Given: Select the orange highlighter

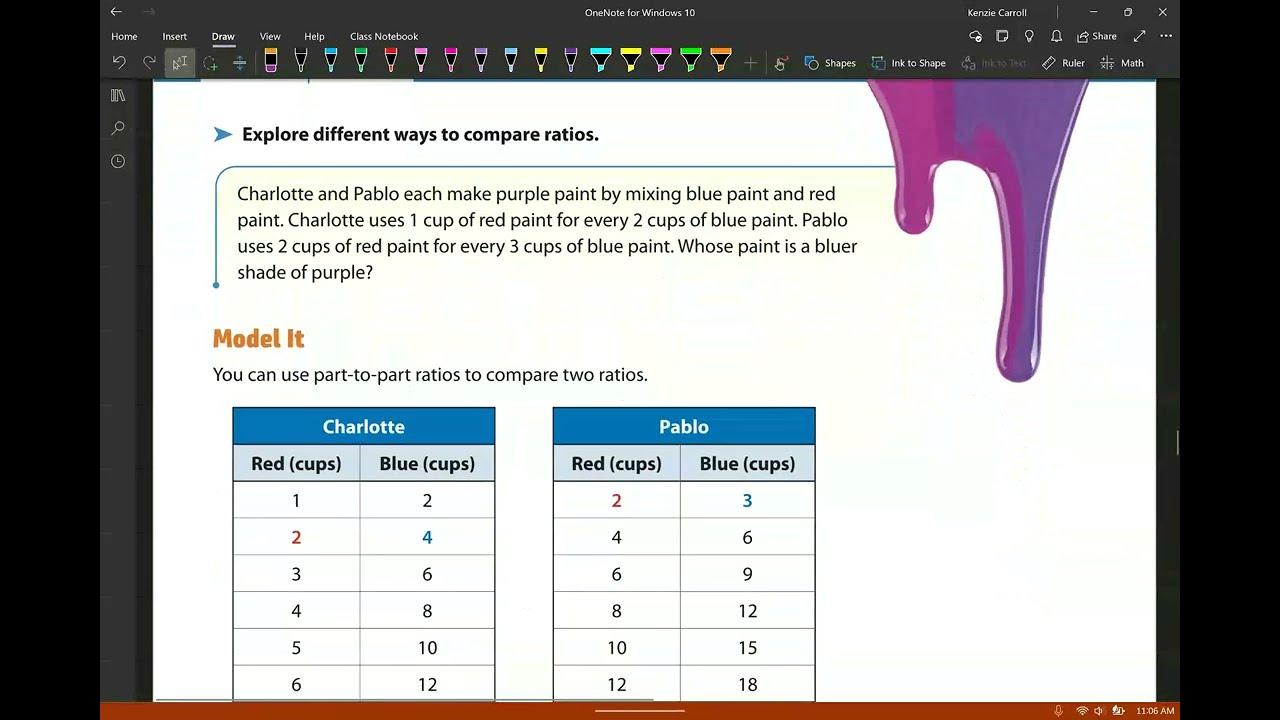Looking at the screenshot, I should pyautogui.click(x=720, y=61).
